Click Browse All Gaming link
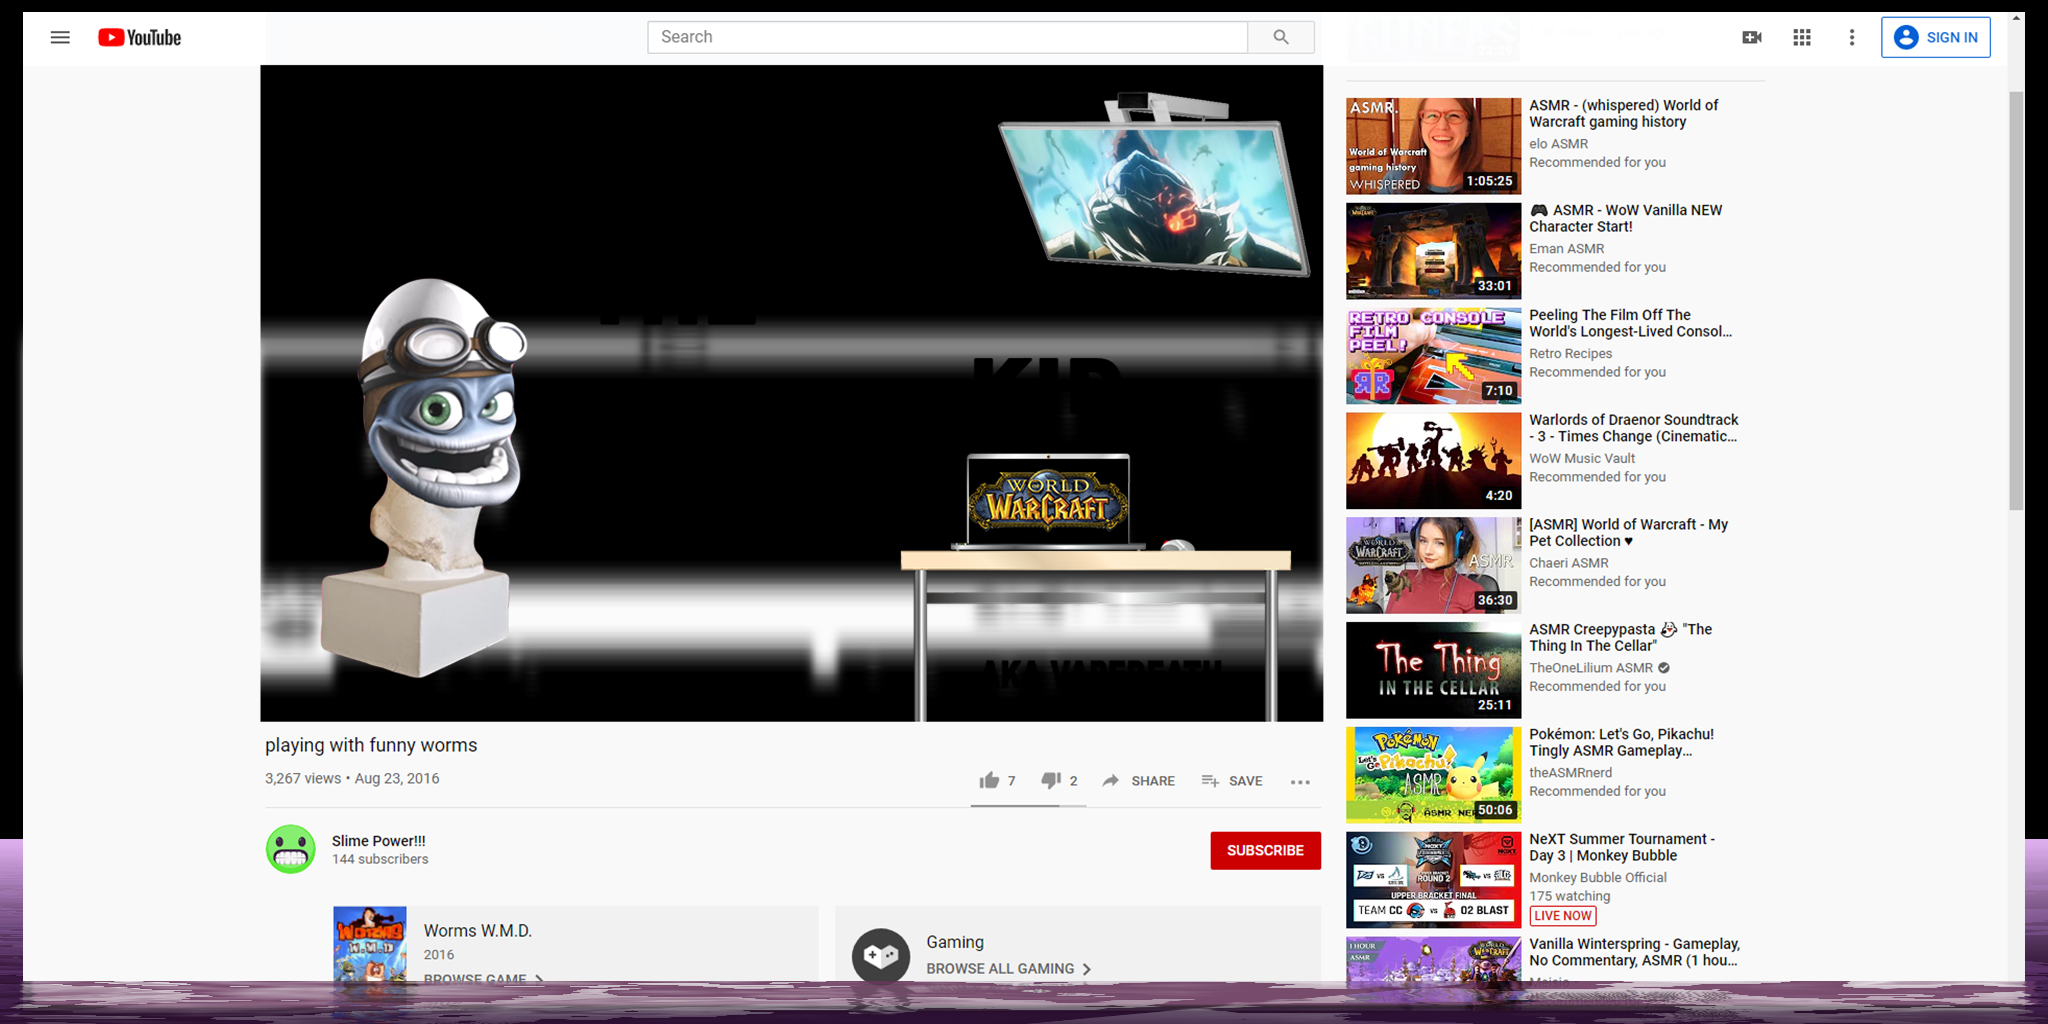2048x1024 pixels. 1008,969
